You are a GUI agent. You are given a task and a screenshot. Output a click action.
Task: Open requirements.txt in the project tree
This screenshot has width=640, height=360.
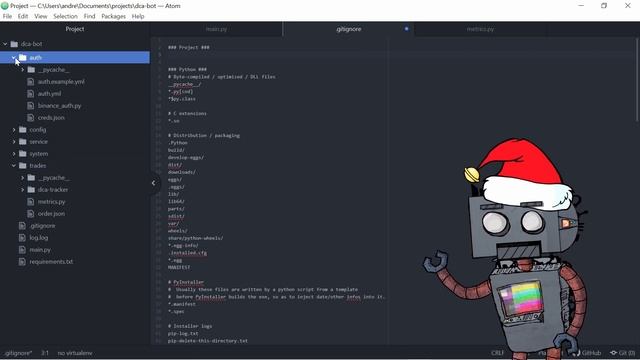[x=51, y=262]
